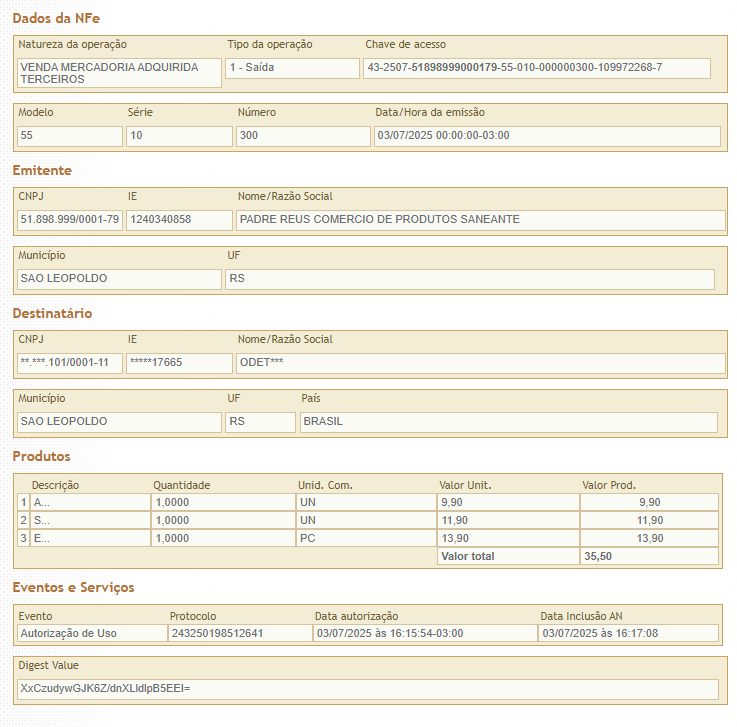Click the Valor Prod. column header
This screenshot has height=727, width=737.
[609, 485]
